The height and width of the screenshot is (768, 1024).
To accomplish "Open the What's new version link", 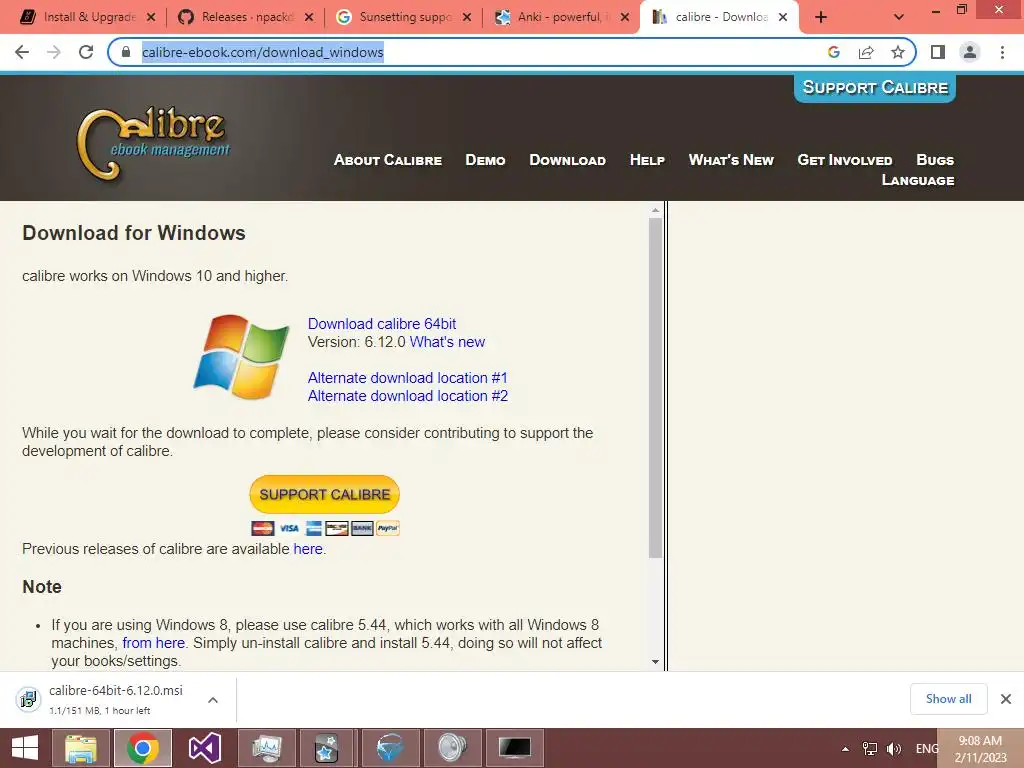I will click(447, 342).
